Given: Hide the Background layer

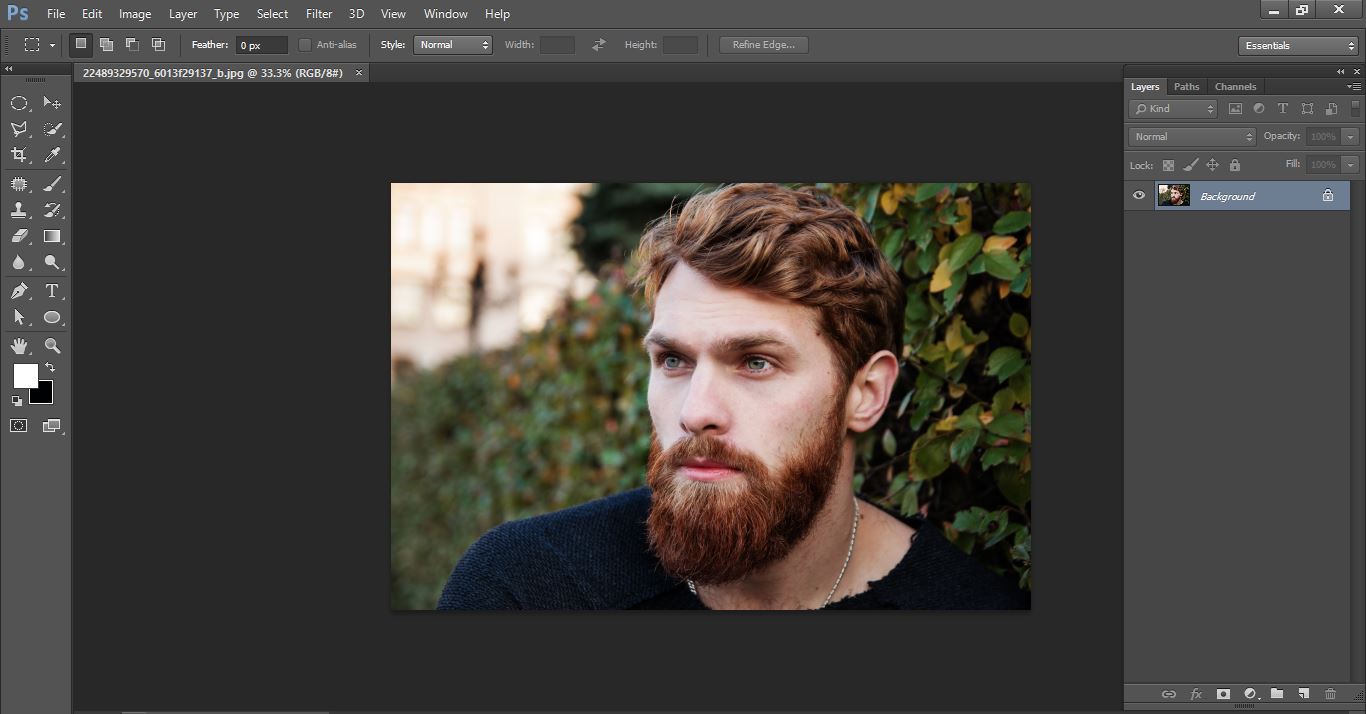Looking at the screenshot, I should [x=1138, y=195].
